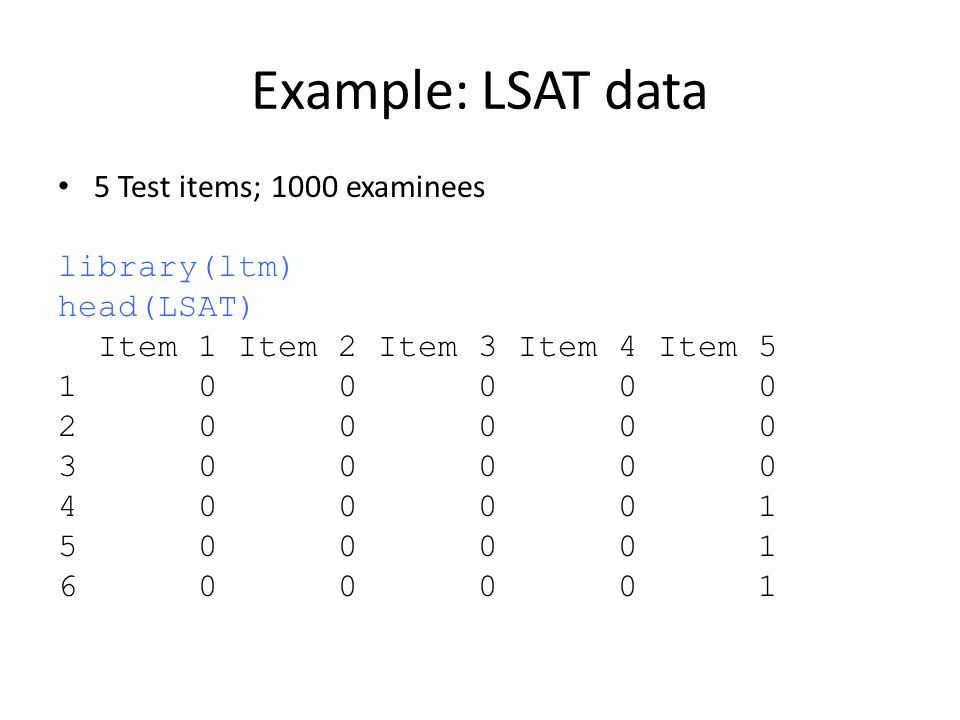Click row label 4 in the table

(67, 506)
